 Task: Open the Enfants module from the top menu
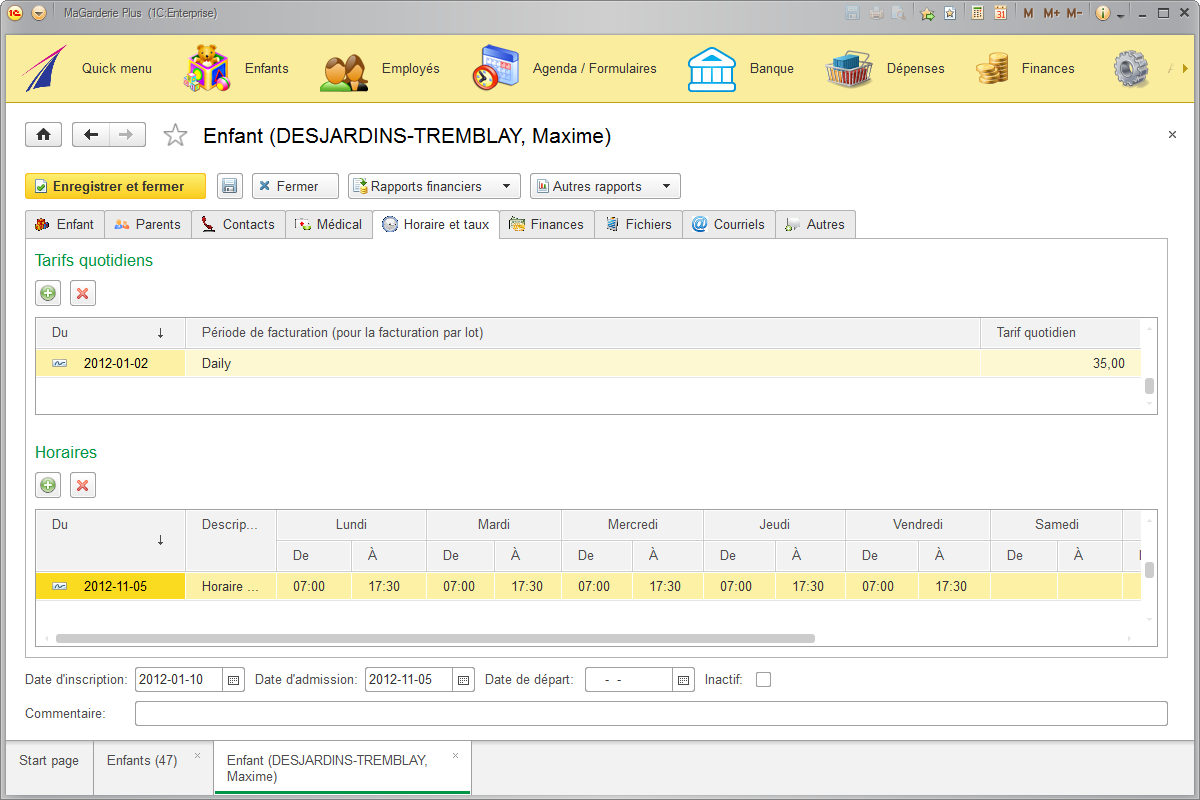(266, 68)
